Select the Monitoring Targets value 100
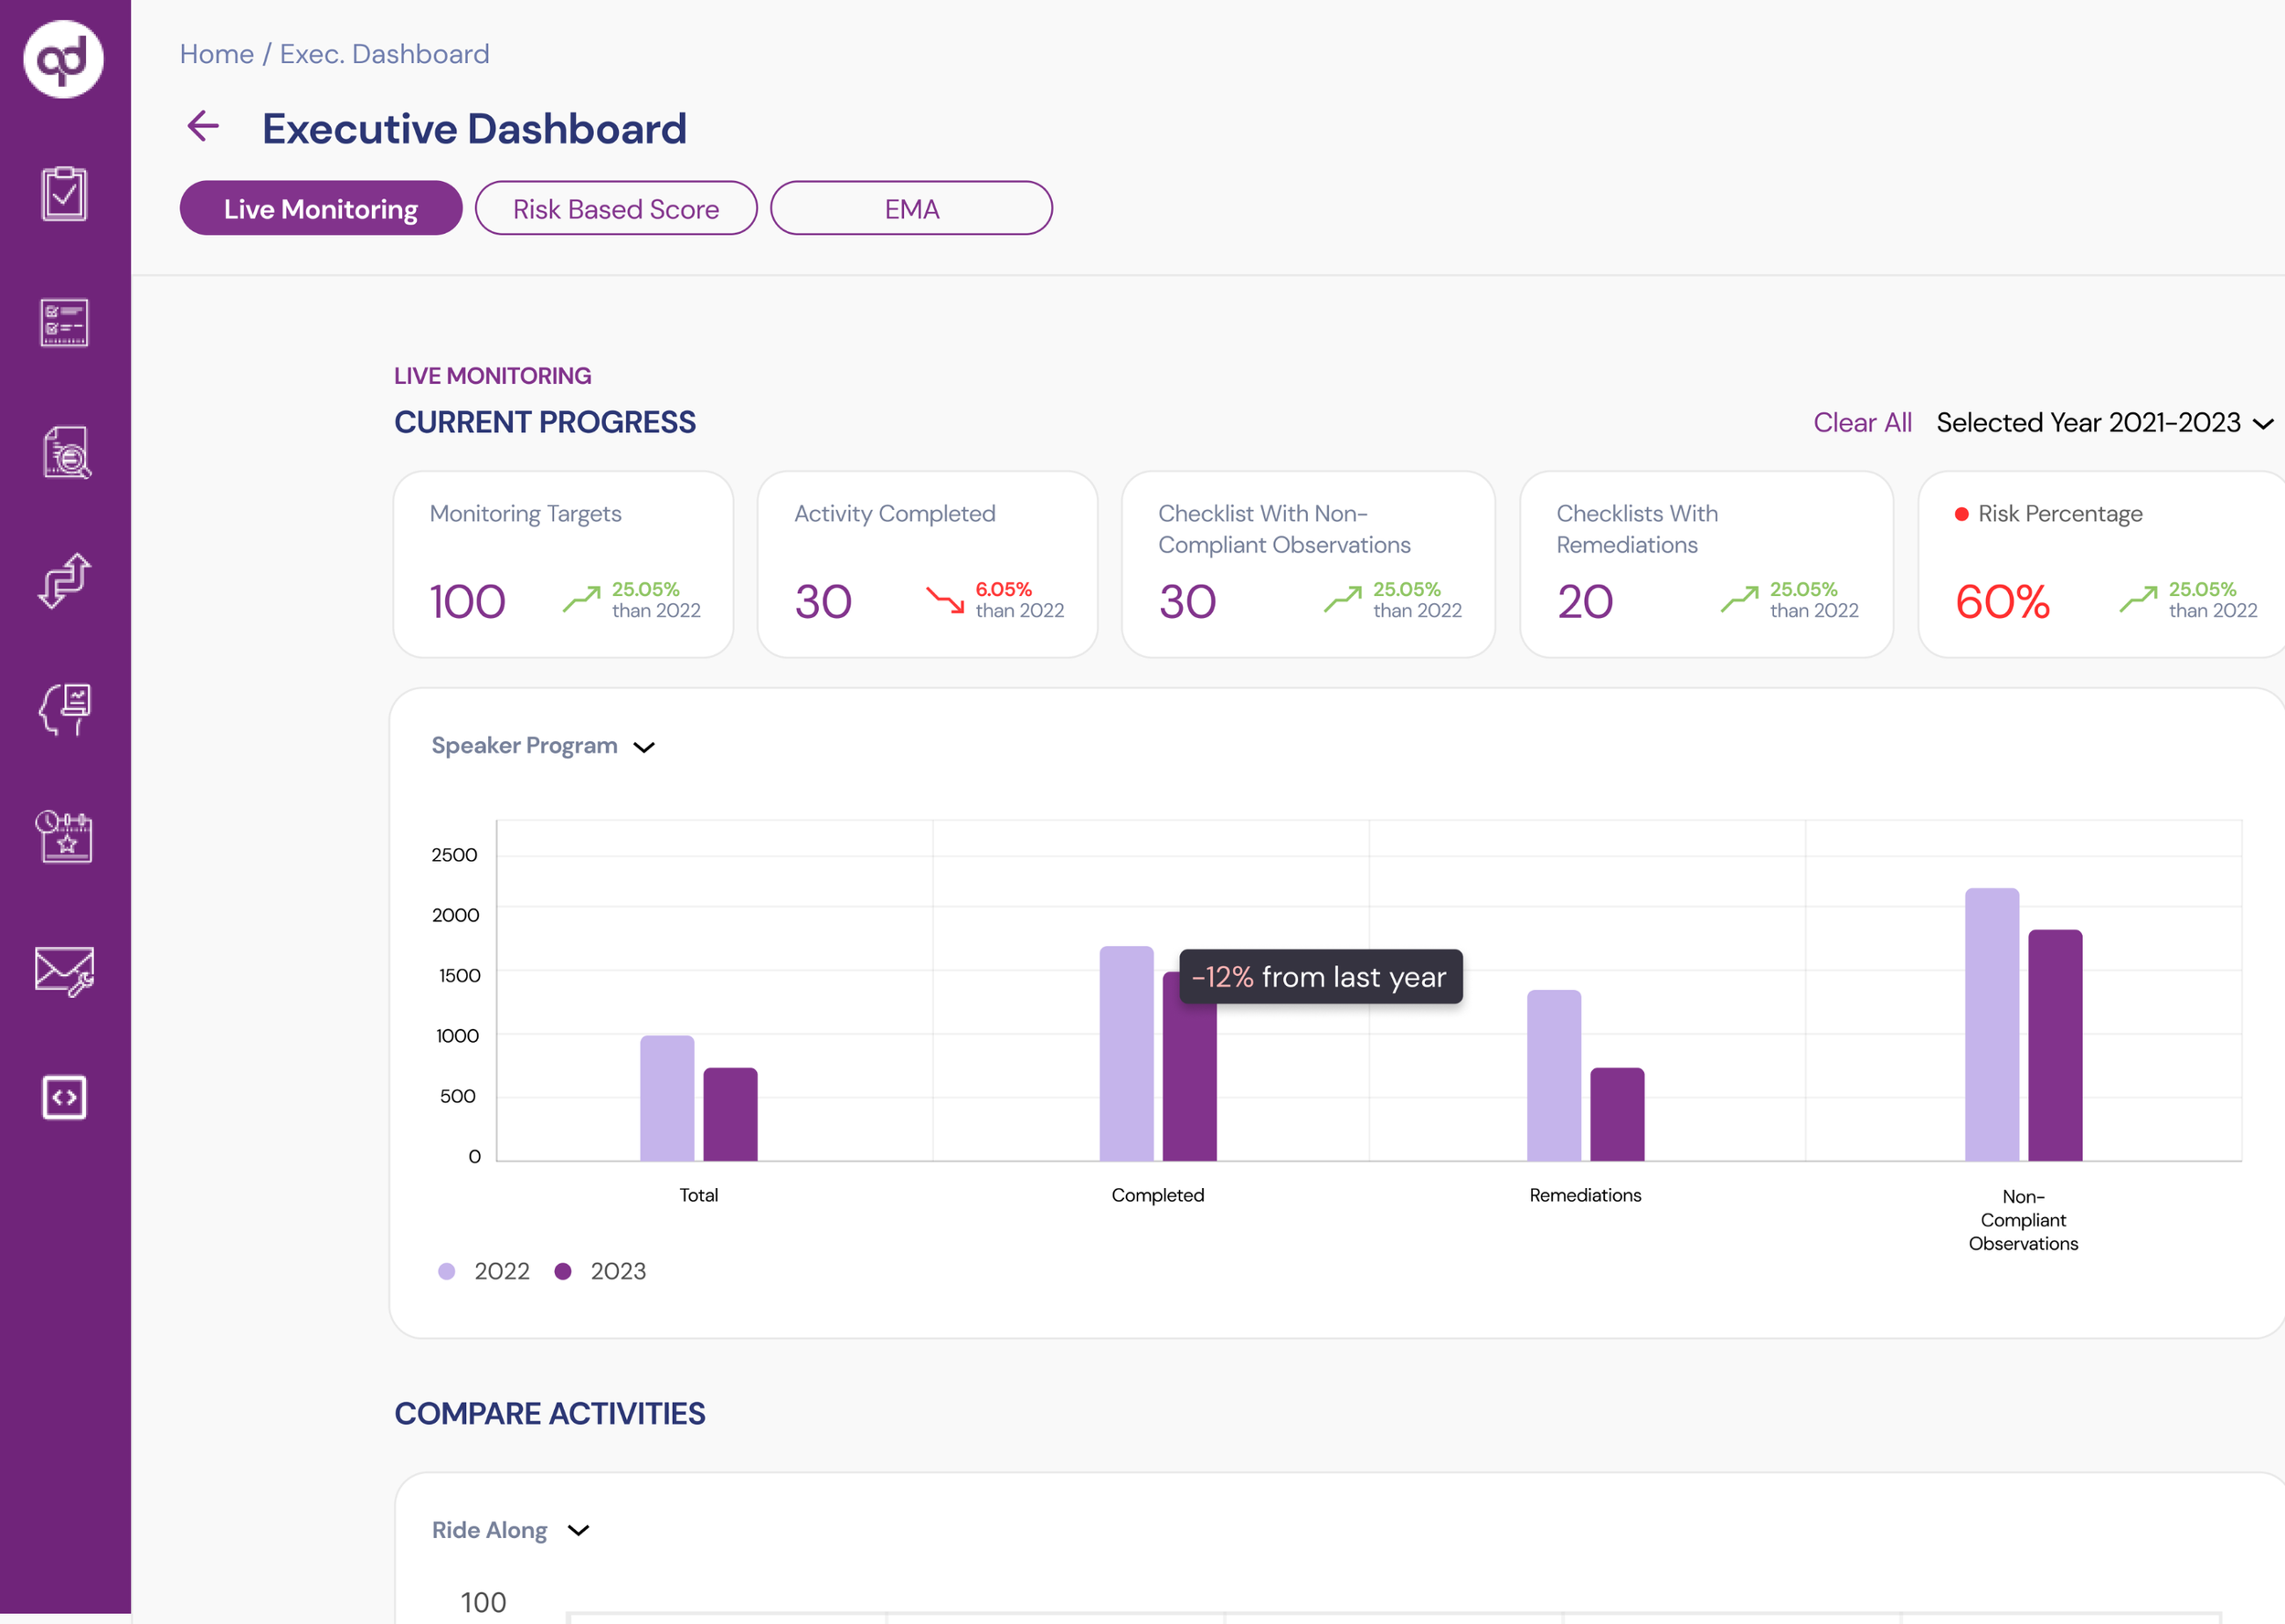 pyautogui.click(x=467, y=601)
